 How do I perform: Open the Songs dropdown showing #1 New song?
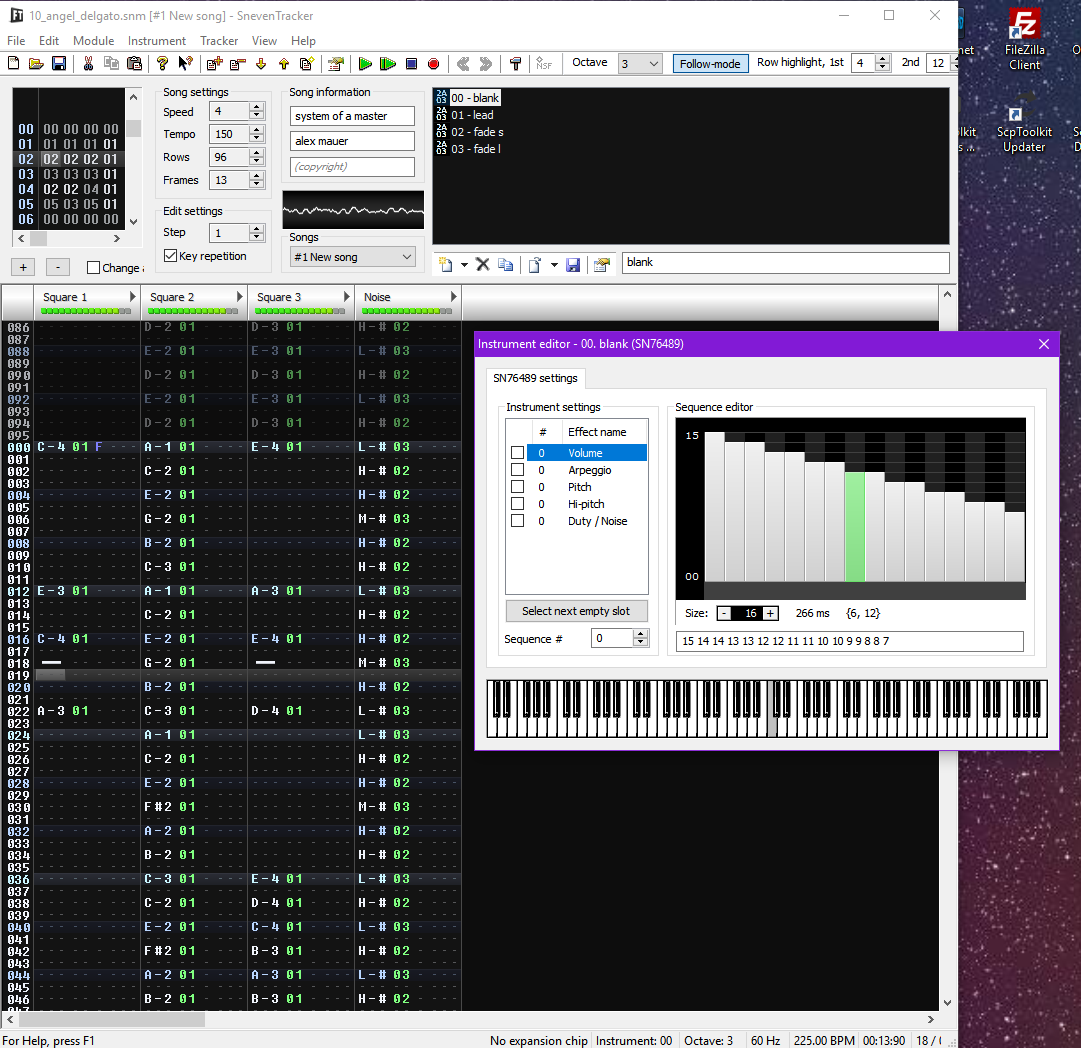353,257
